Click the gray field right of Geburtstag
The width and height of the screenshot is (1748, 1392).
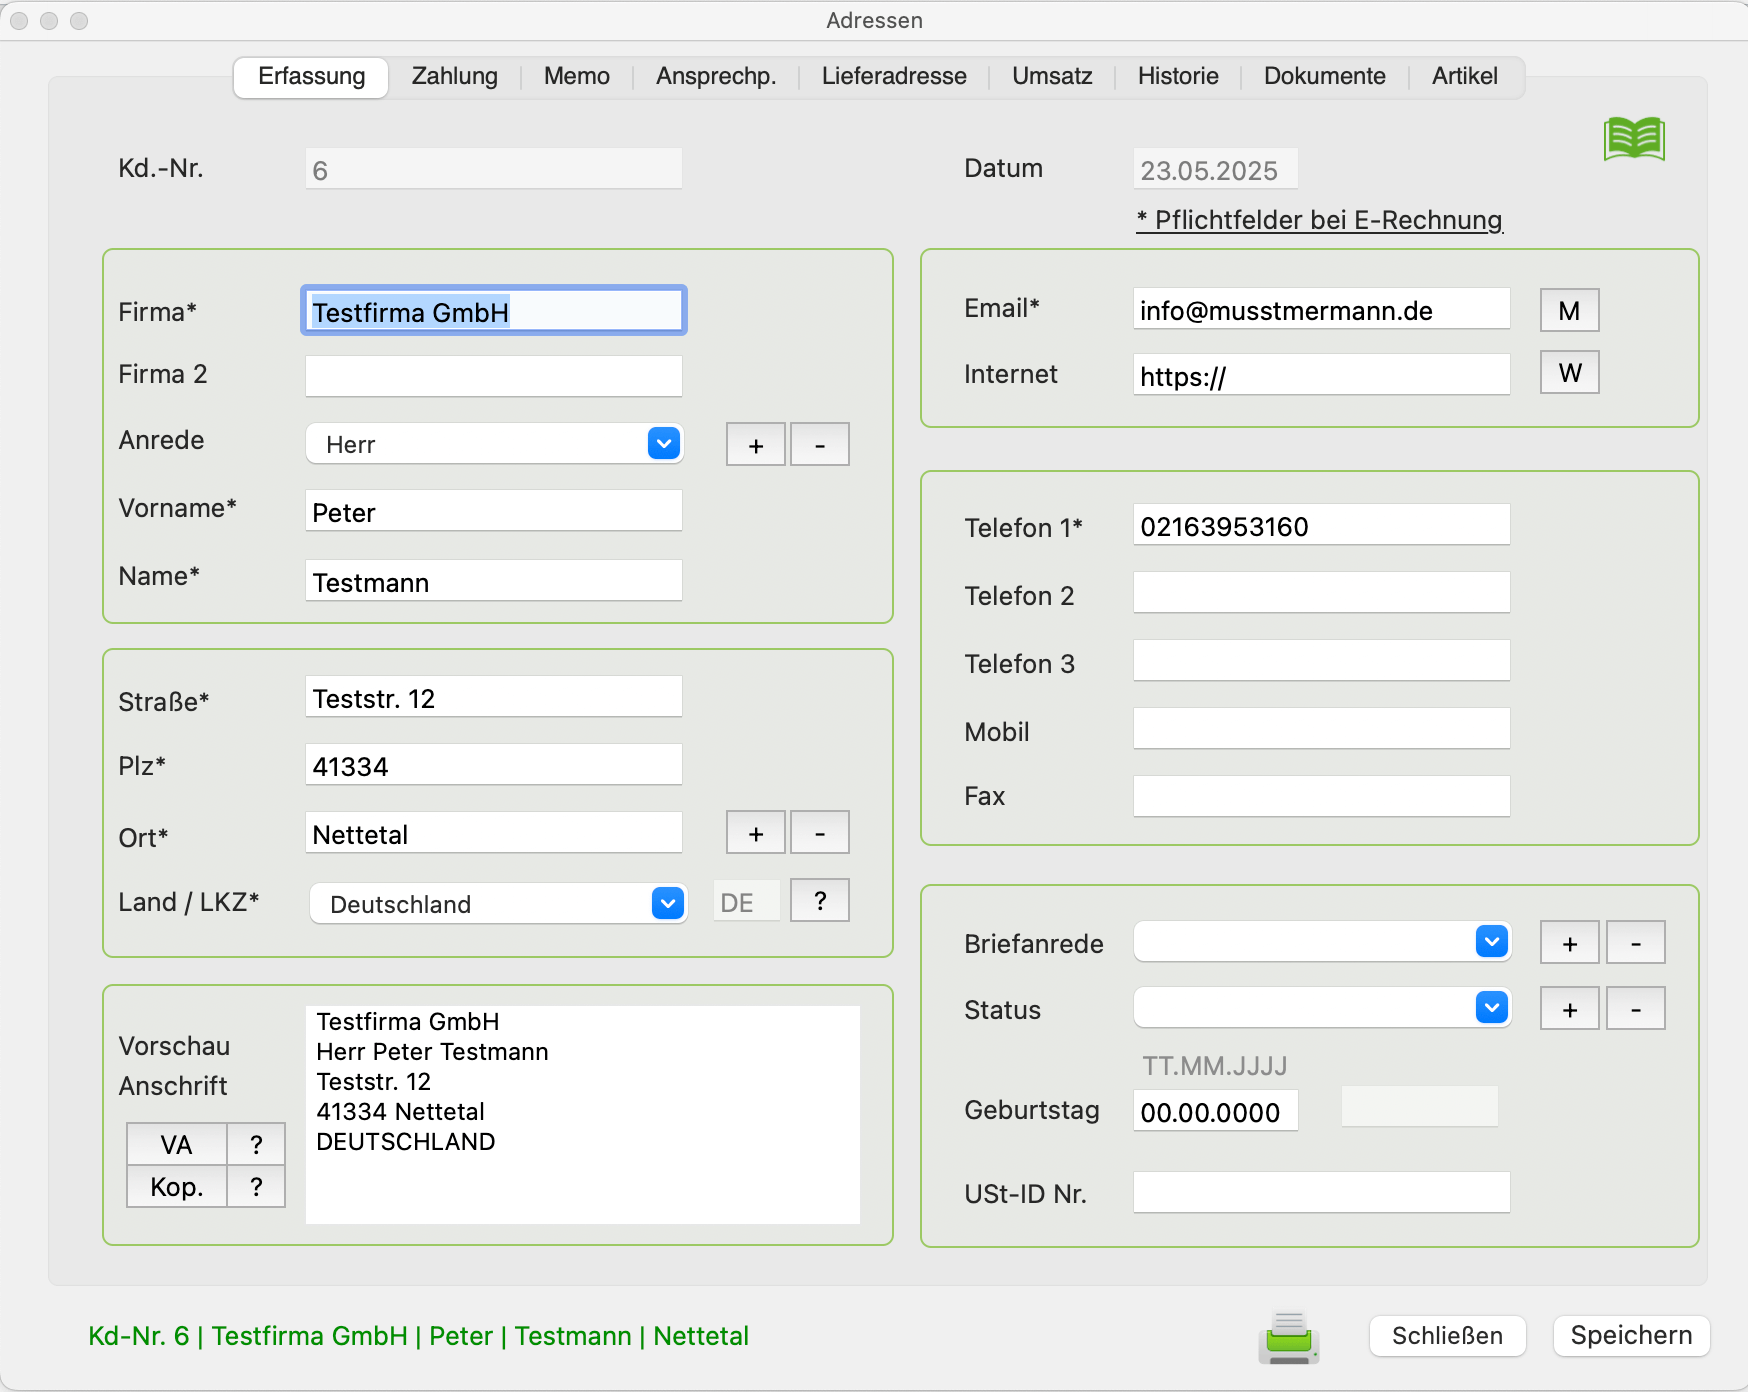click(1420, 1106)
